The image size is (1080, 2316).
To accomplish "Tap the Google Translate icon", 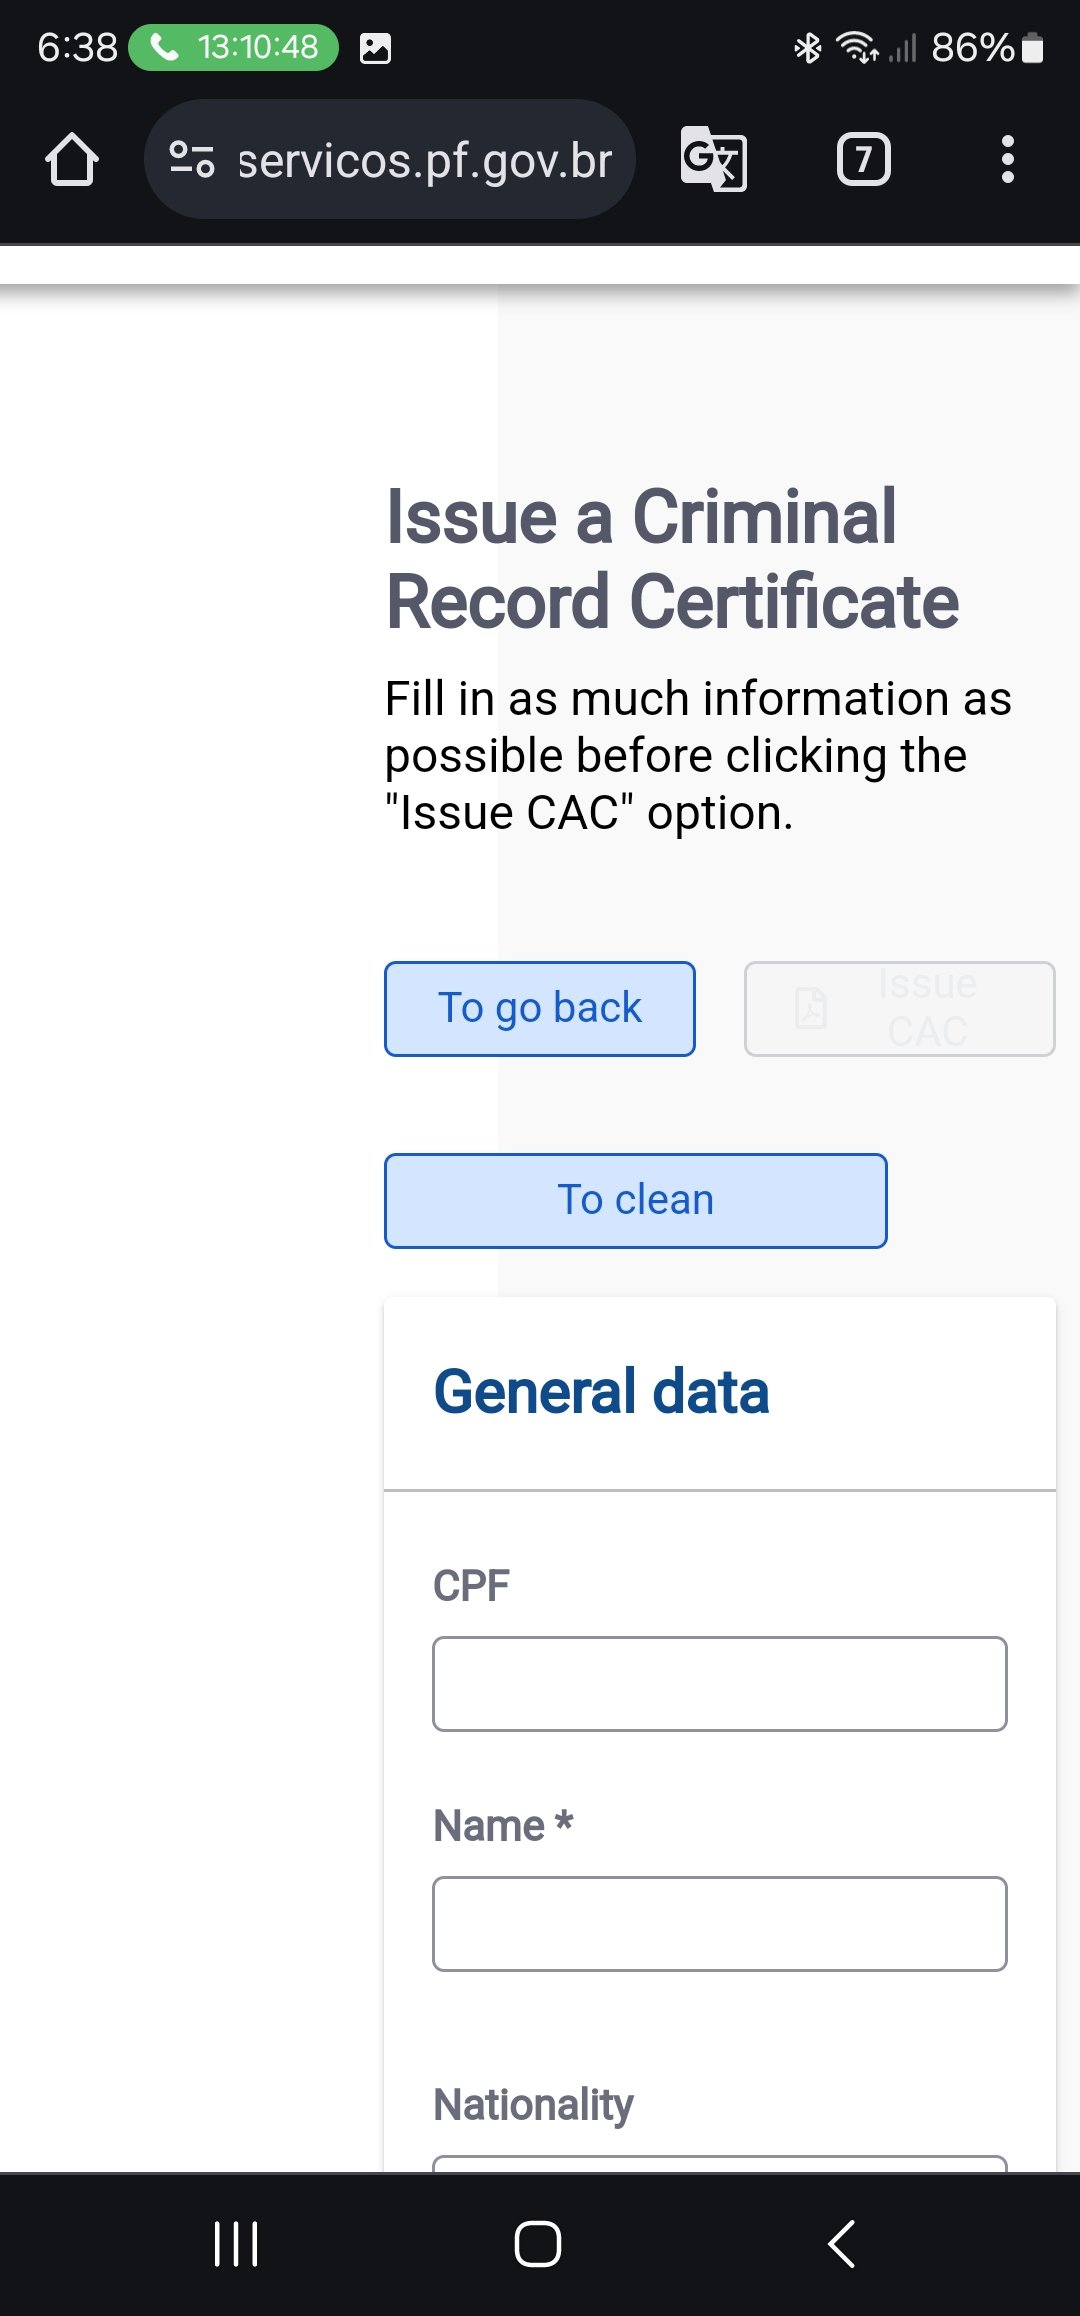I will pos(713,159).
